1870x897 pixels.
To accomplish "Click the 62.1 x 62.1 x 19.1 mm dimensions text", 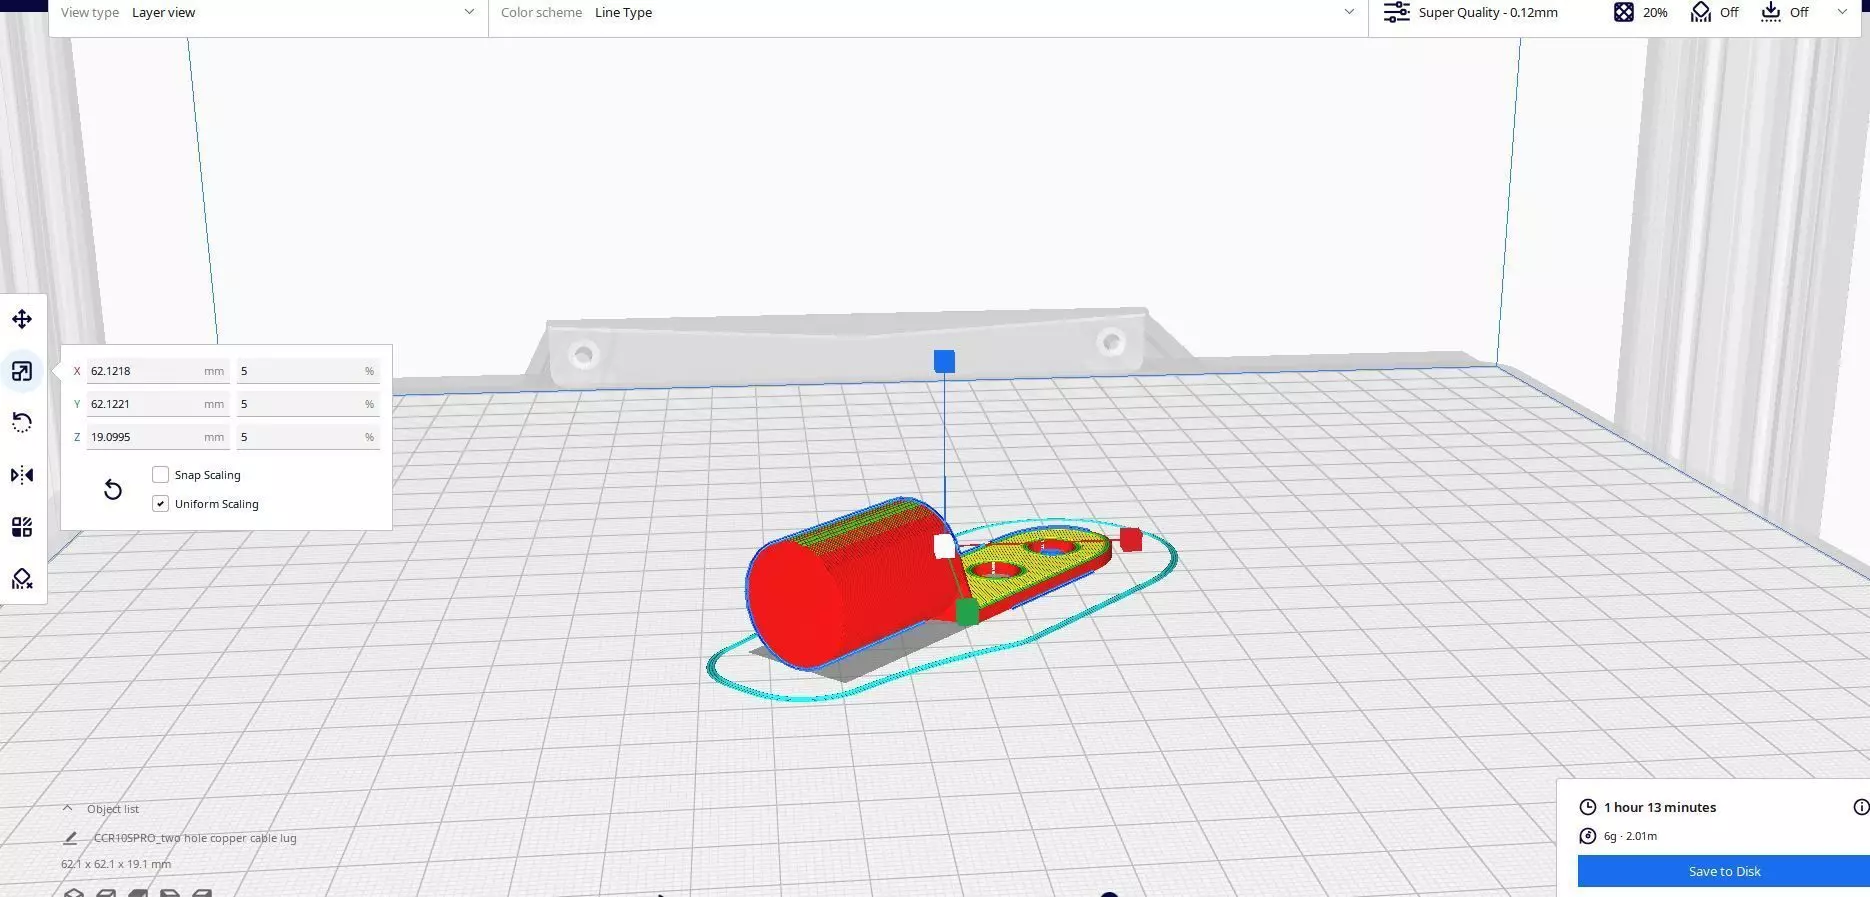I will 116,864.
